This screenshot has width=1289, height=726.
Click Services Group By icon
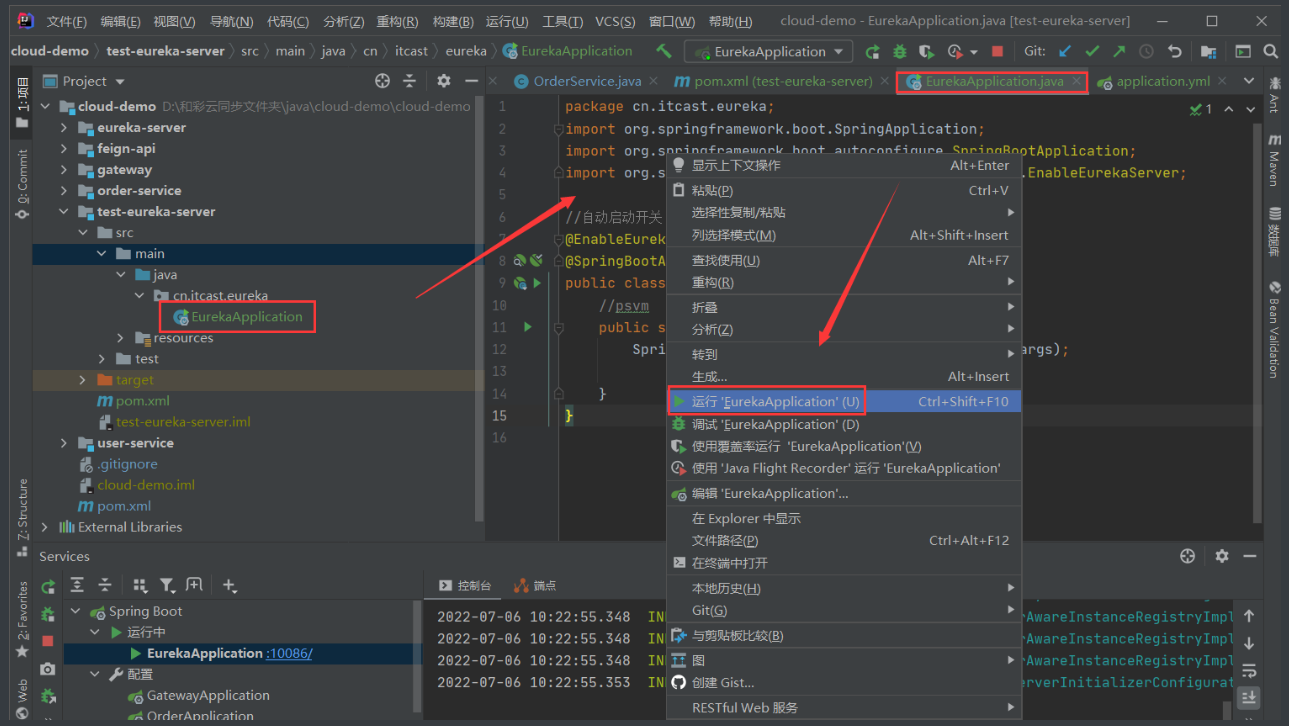coord(140,585)
